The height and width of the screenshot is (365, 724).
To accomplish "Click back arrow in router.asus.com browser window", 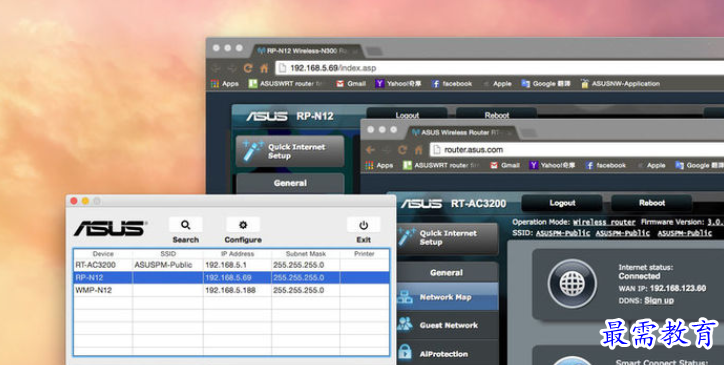I will tap(370, 150).
